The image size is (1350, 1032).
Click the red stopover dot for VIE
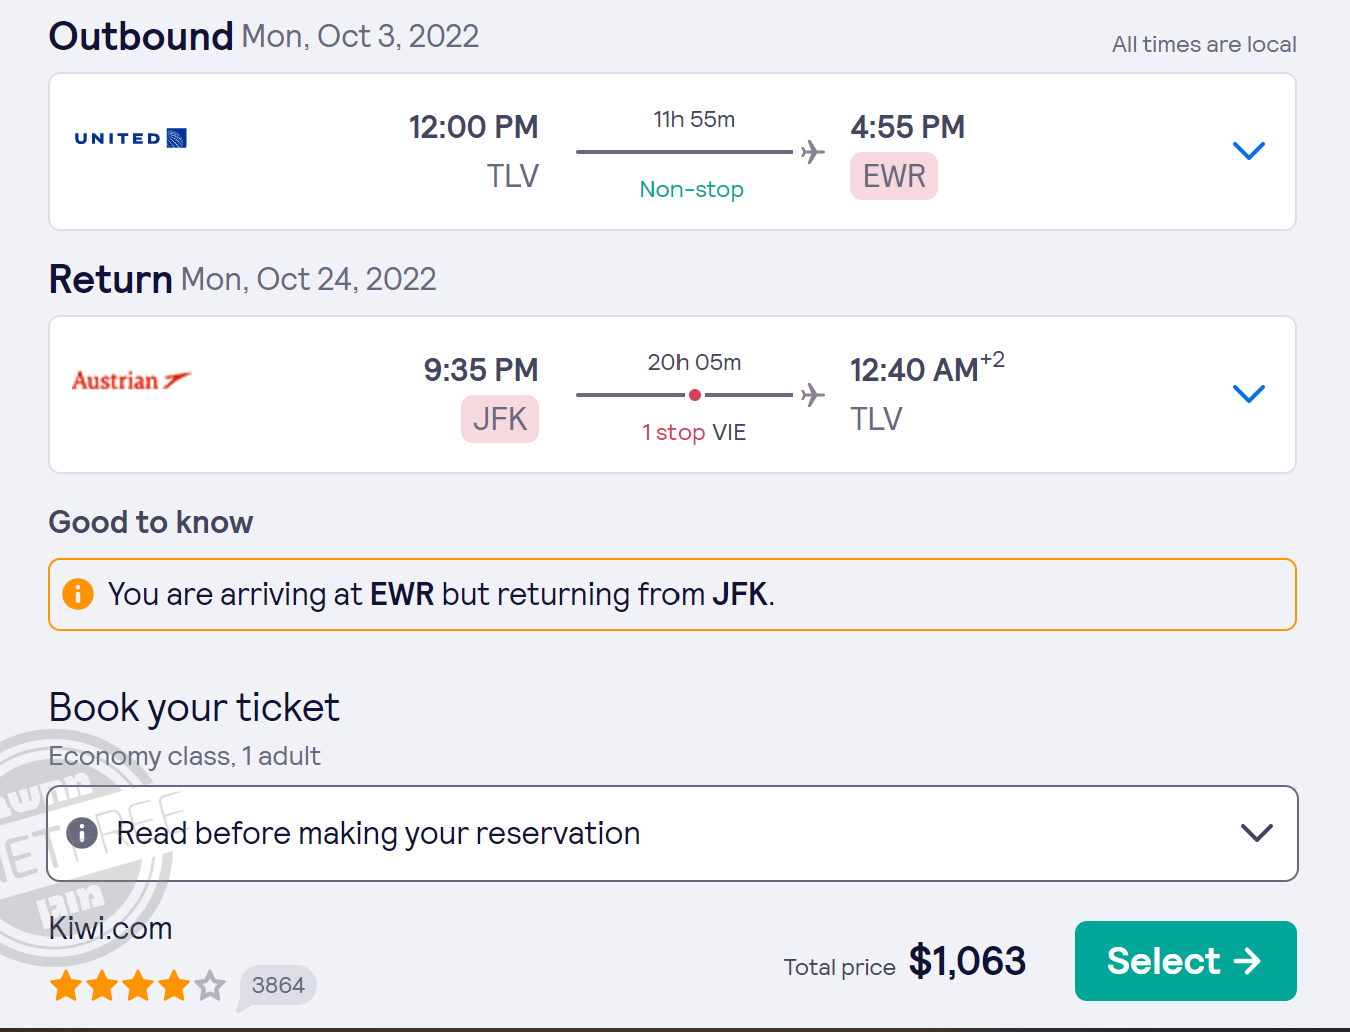pyautogui.click(x=695, y=395)
